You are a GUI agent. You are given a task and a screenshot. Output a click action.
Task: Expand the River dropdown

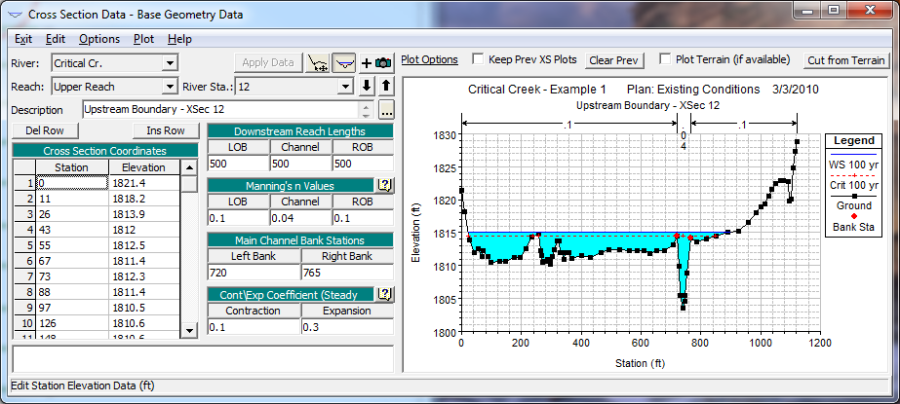click(x=169, y=64)
